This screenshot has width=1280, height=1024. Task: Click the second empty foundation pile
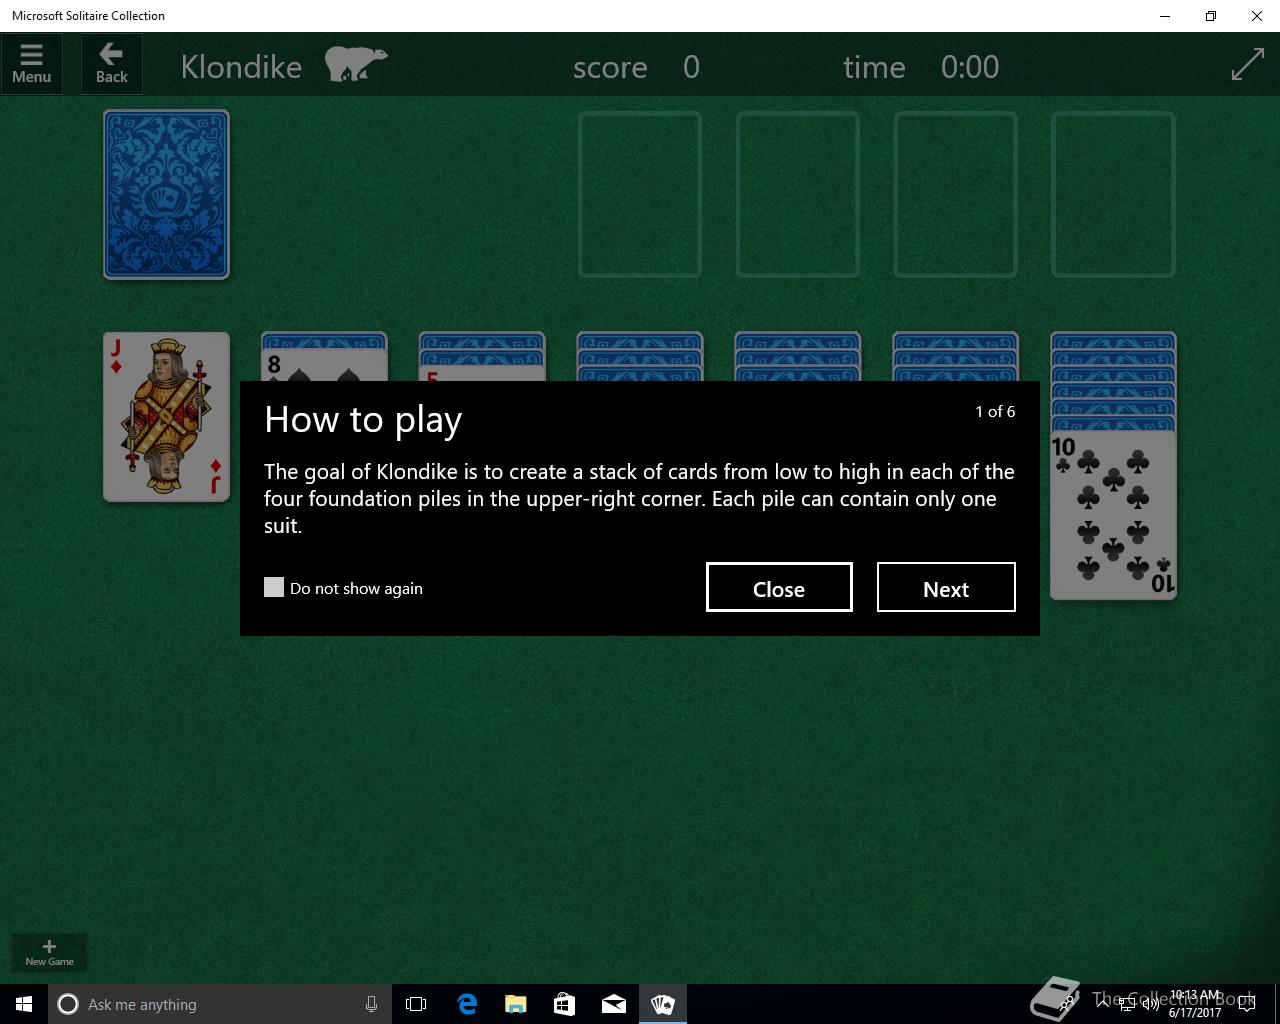tap(798, 194)
